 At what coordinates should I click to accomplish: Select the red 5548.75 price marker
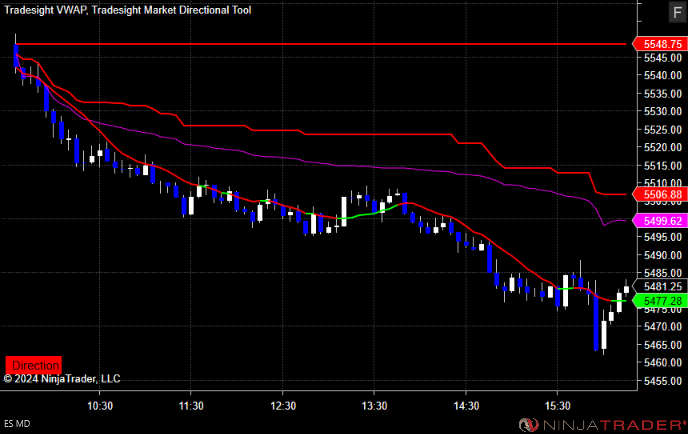(x=660, y=44)
